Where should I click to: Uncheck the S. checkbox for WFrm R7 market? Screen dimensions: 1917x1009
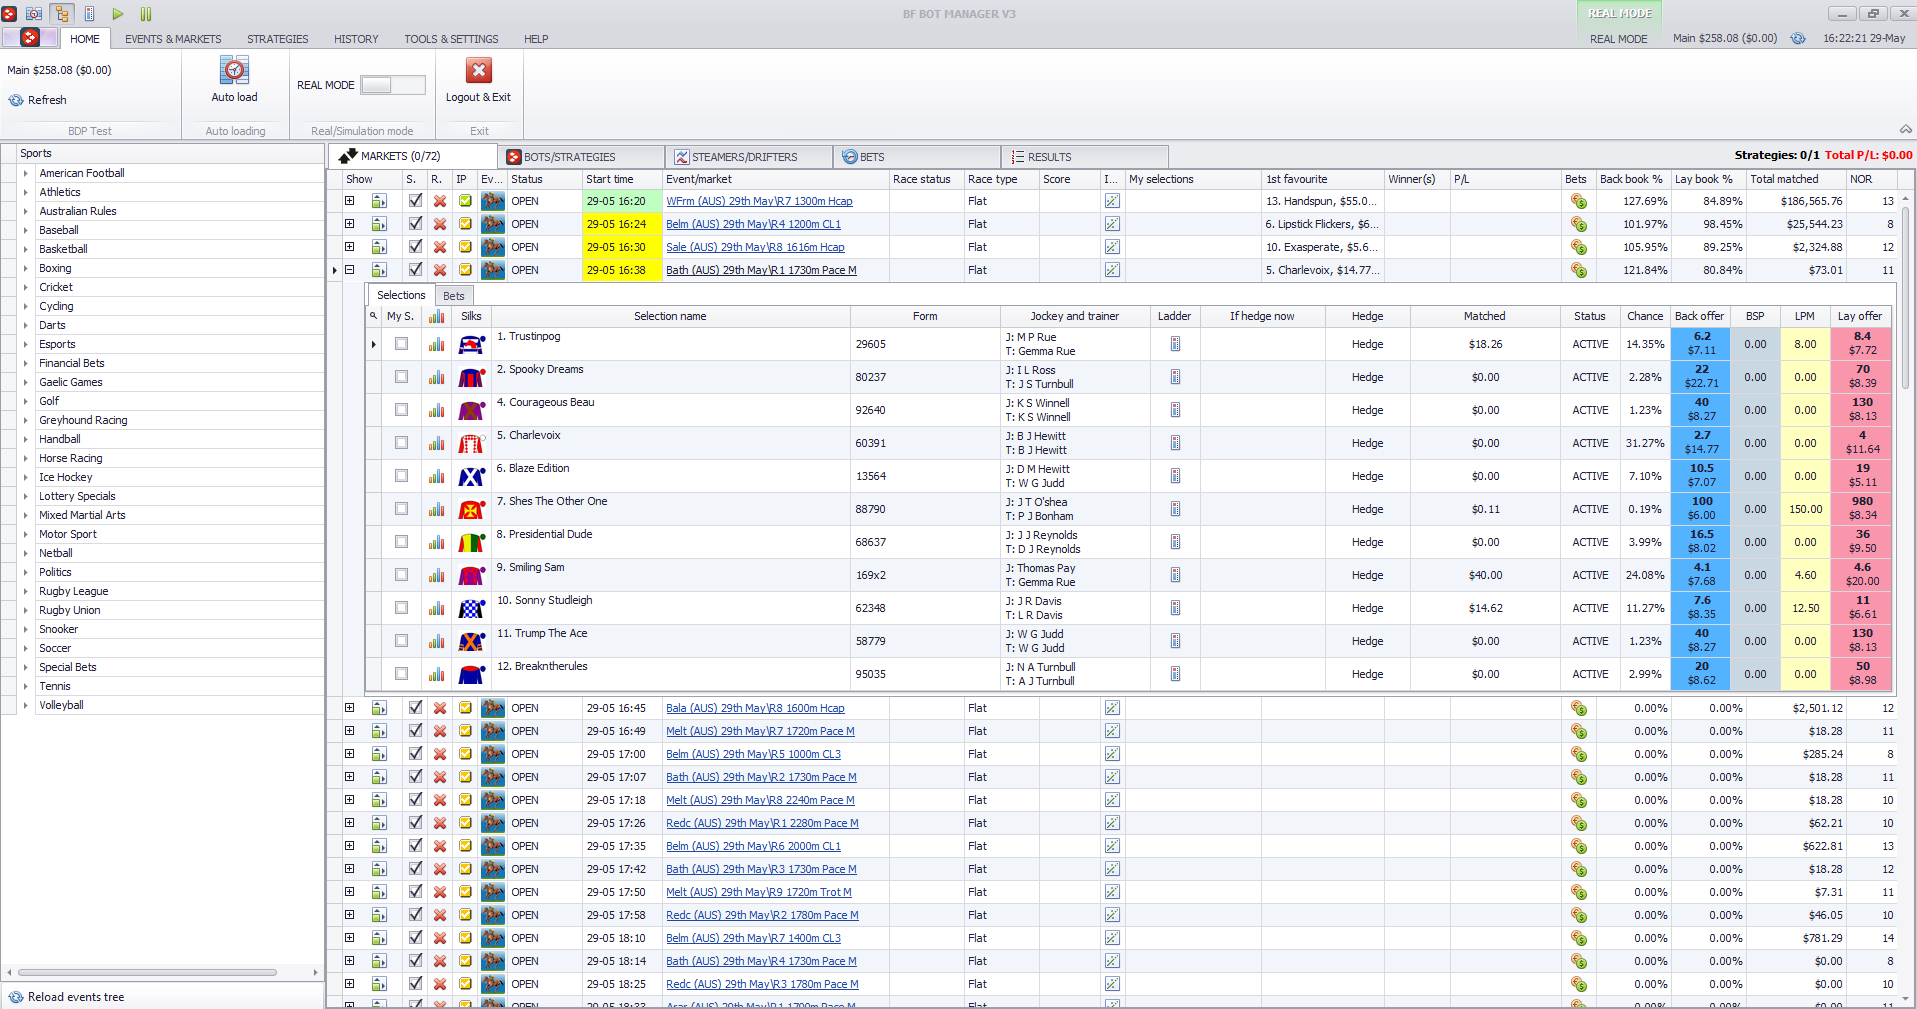click(415, 201)
